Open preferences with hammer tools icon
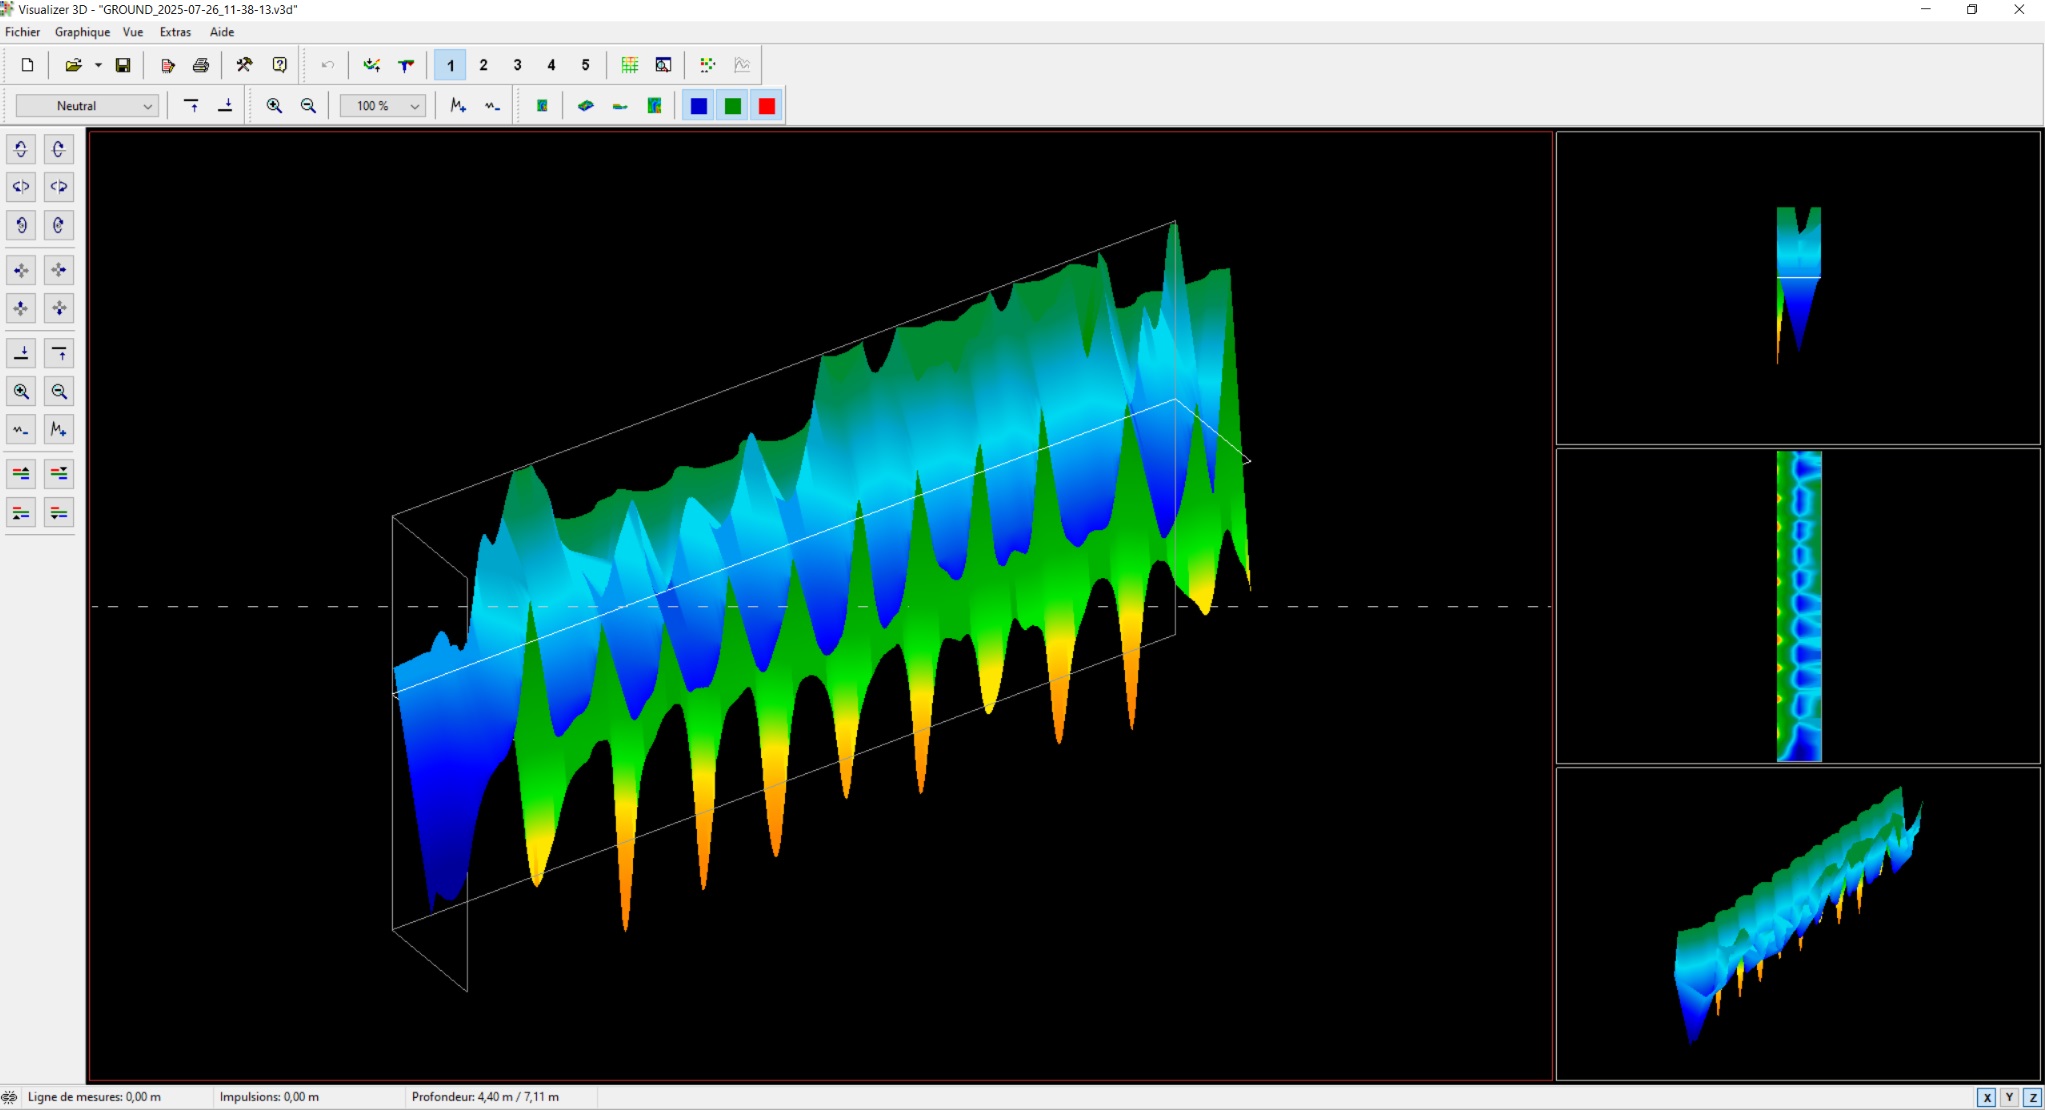 (x=244, y=65)
